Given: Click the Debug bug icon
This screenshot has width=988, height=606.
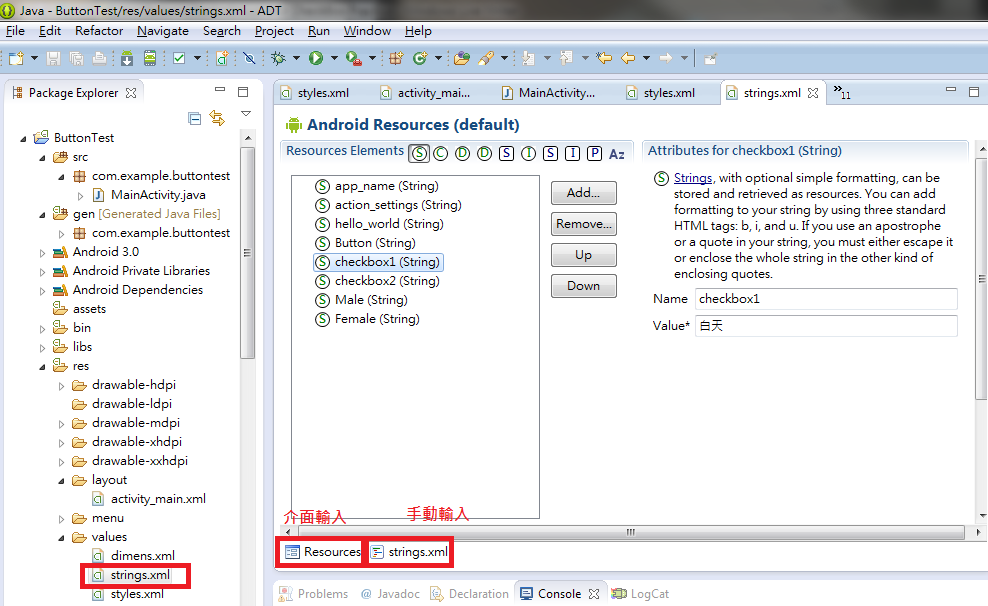Looking at the screenshot, I should tap(278, 59).
